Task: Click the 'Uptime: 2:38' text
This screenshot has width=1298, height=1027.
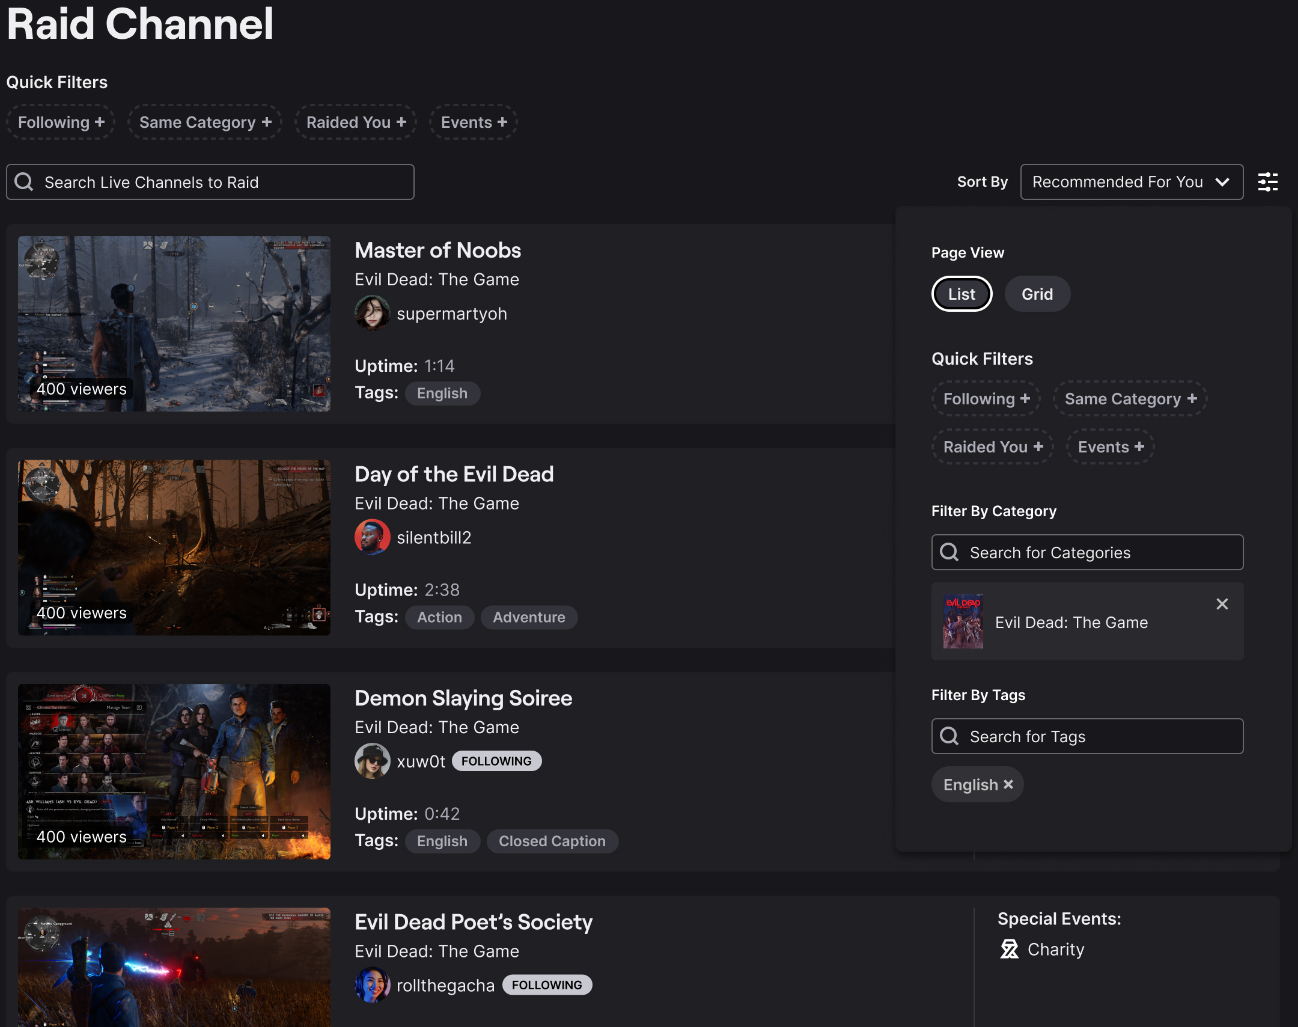Action: [407, 590]
